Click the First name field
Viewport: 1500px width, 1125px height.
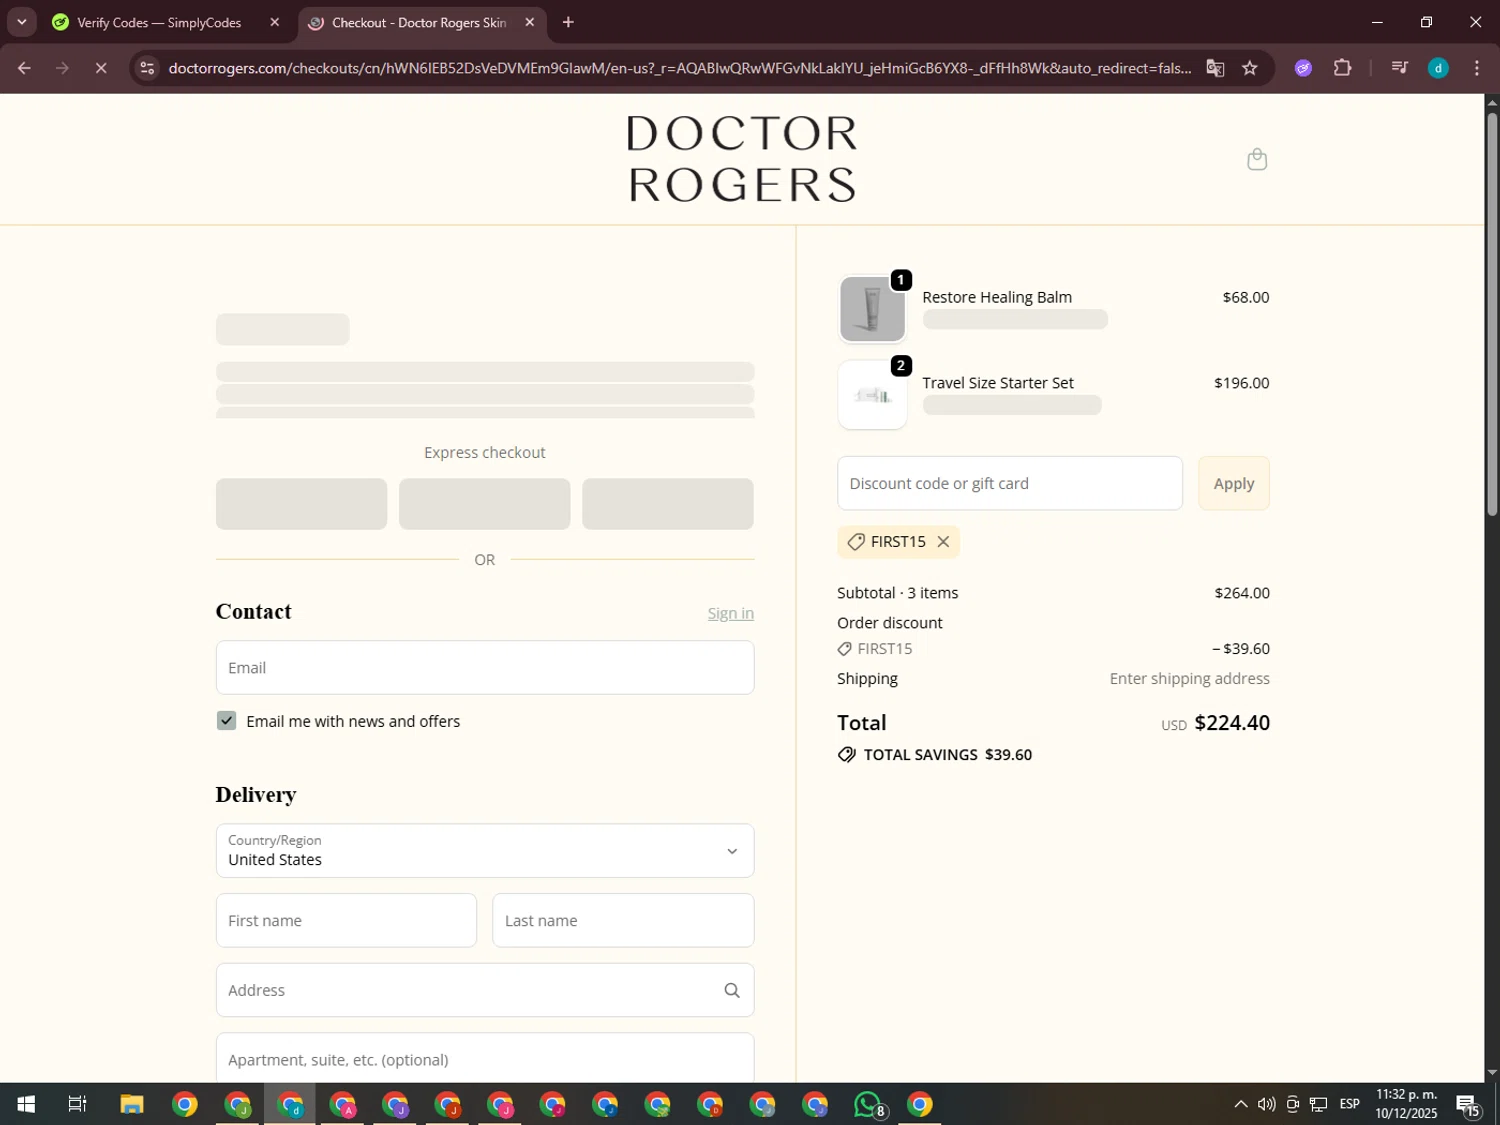(346, 921)
